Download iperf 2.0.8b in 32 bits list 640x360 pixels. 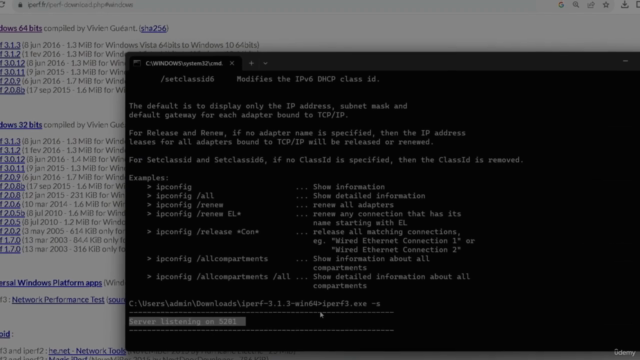pyautogui.click(x=12, y=186)
